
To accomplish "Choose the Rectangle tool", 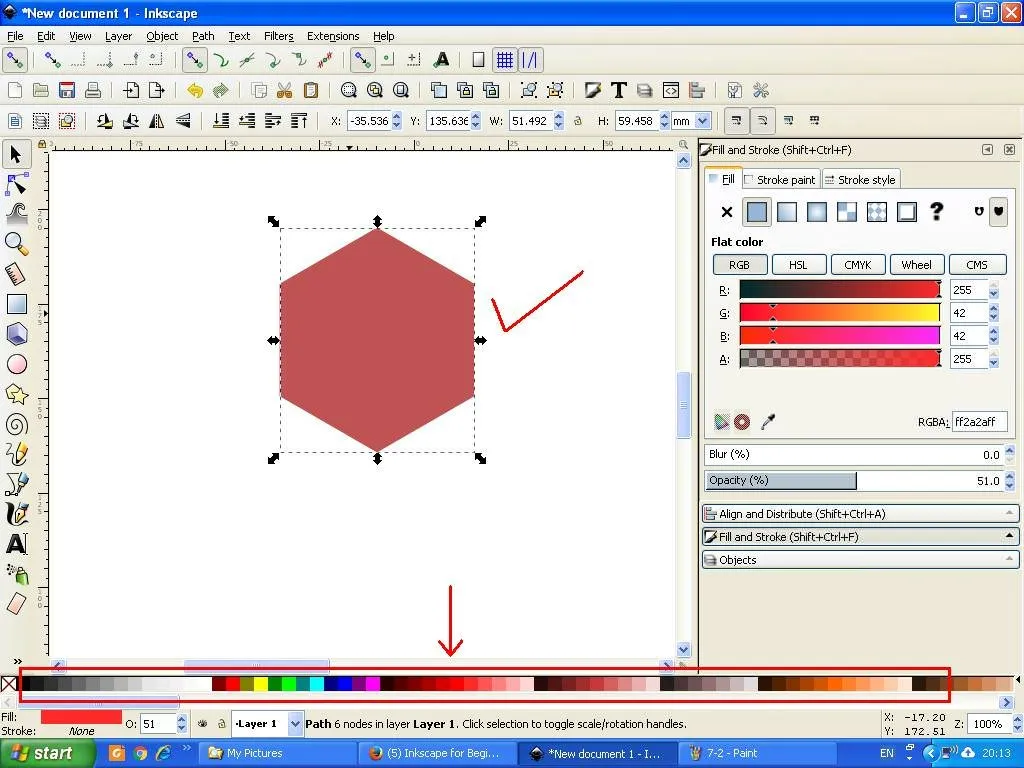I will pos(16,304).
